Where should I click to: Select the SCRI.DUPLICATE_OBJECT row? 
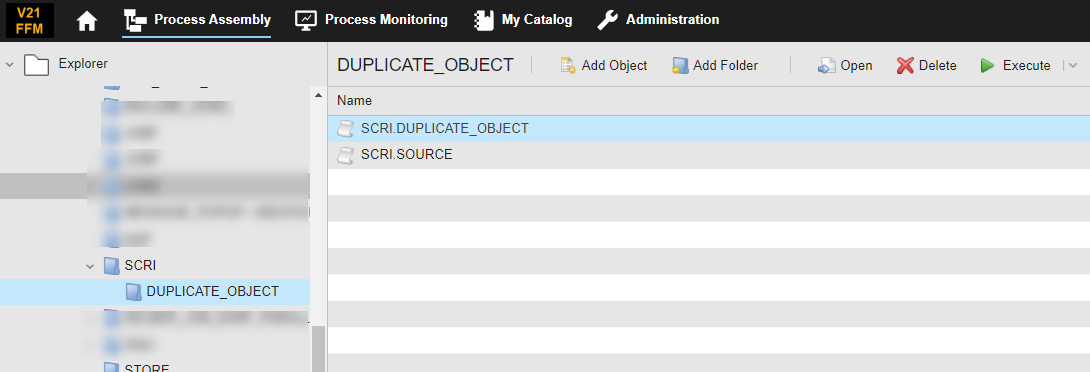click(708, 129)
